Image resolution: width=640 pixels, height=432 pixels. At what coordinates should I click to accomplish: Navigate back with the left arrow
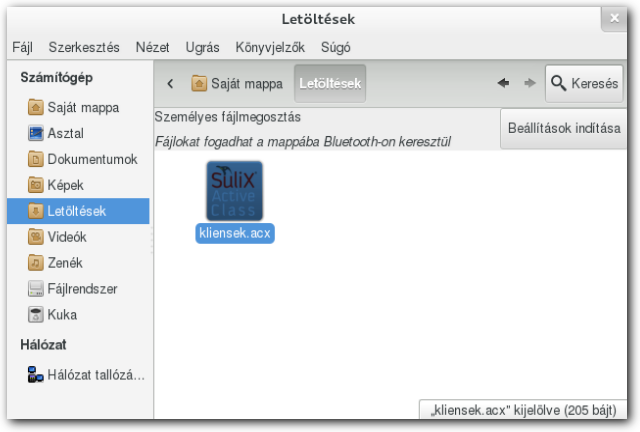pos(503,83)
